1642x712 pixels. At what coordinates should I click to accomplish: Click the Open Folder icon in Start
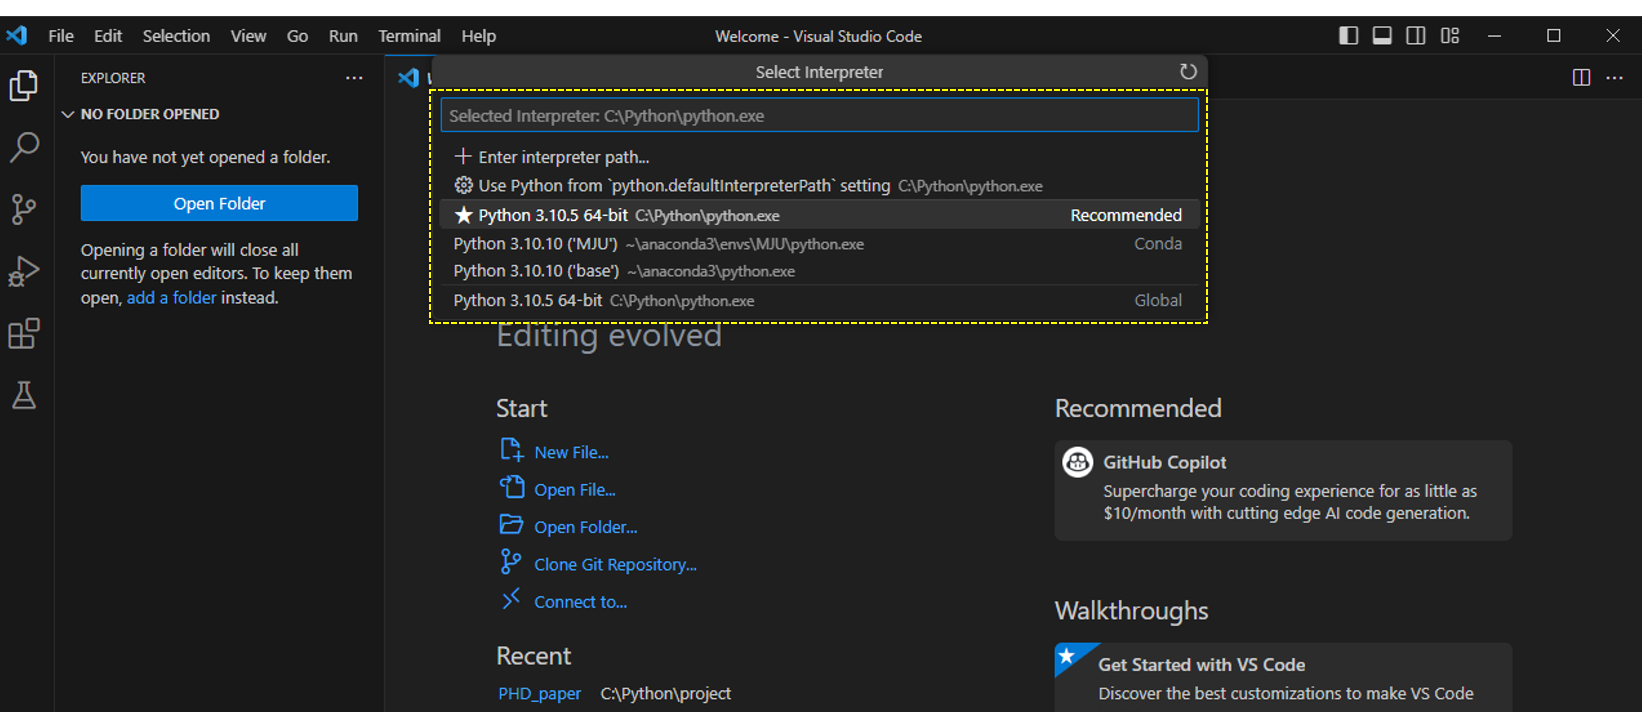(x=511, y=524)
